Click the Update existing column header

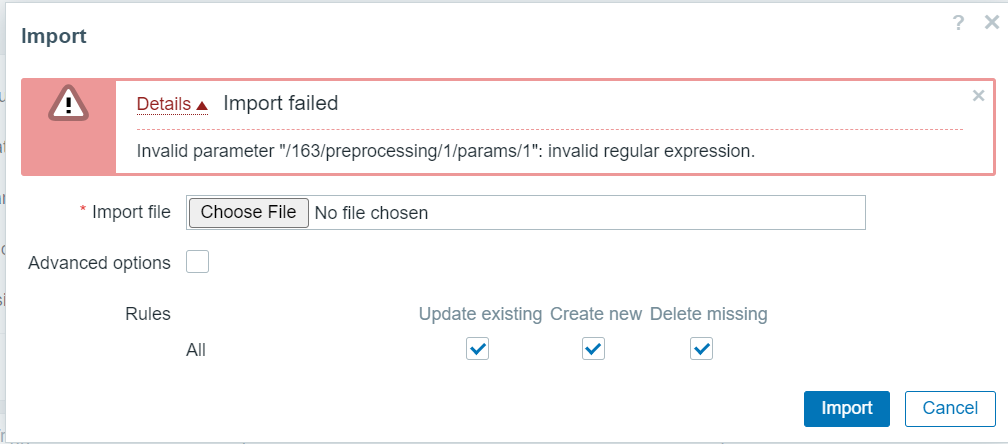[480, 314]
